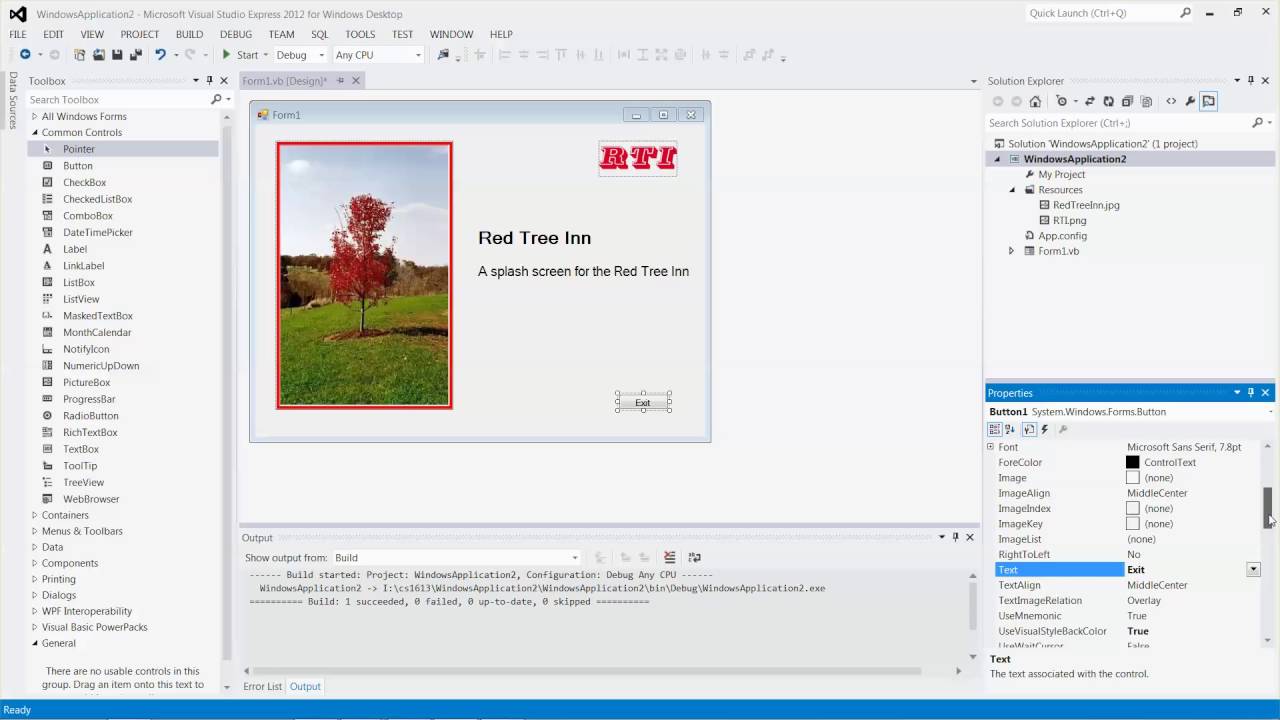Click the Properties page icon in Properties toolbar
This screenshot has width=1280, height=720.
[1029, 429]
